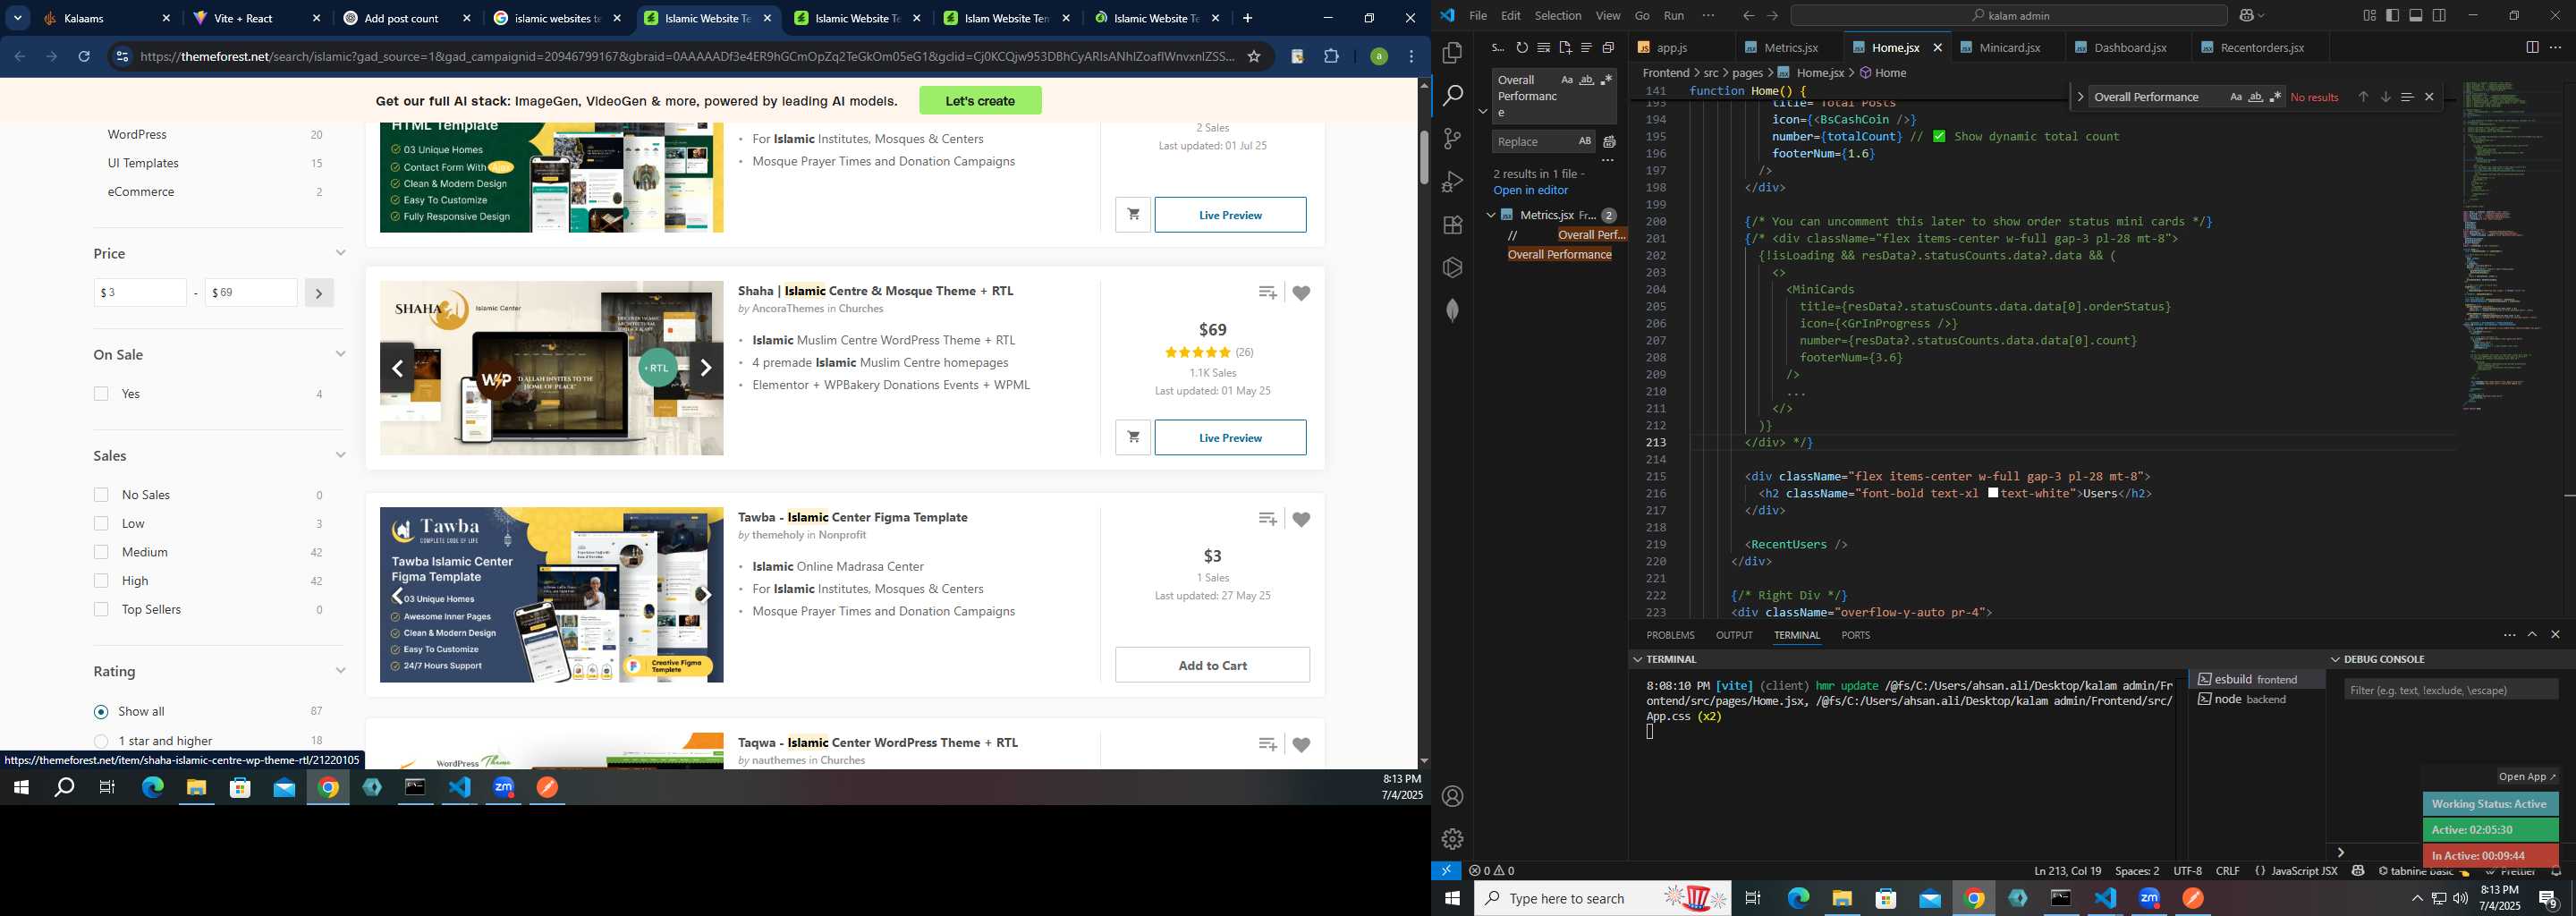This screenshot has width=2576, height=916.
Task: Select Show all rating radio button
Action: point(101,712)
